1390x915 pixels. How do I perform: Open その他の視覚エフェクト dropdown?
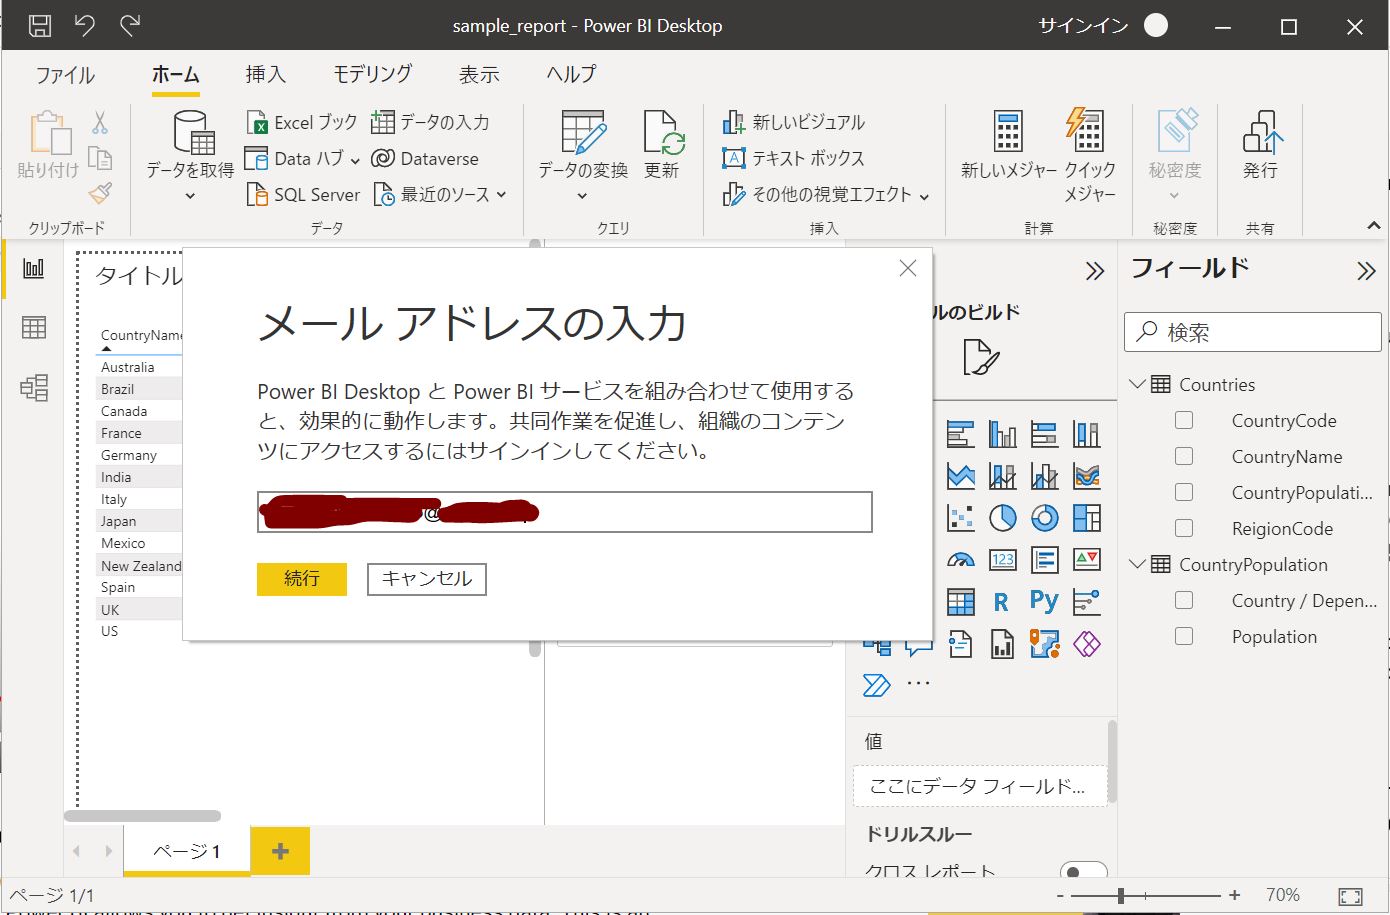point(924,196)
